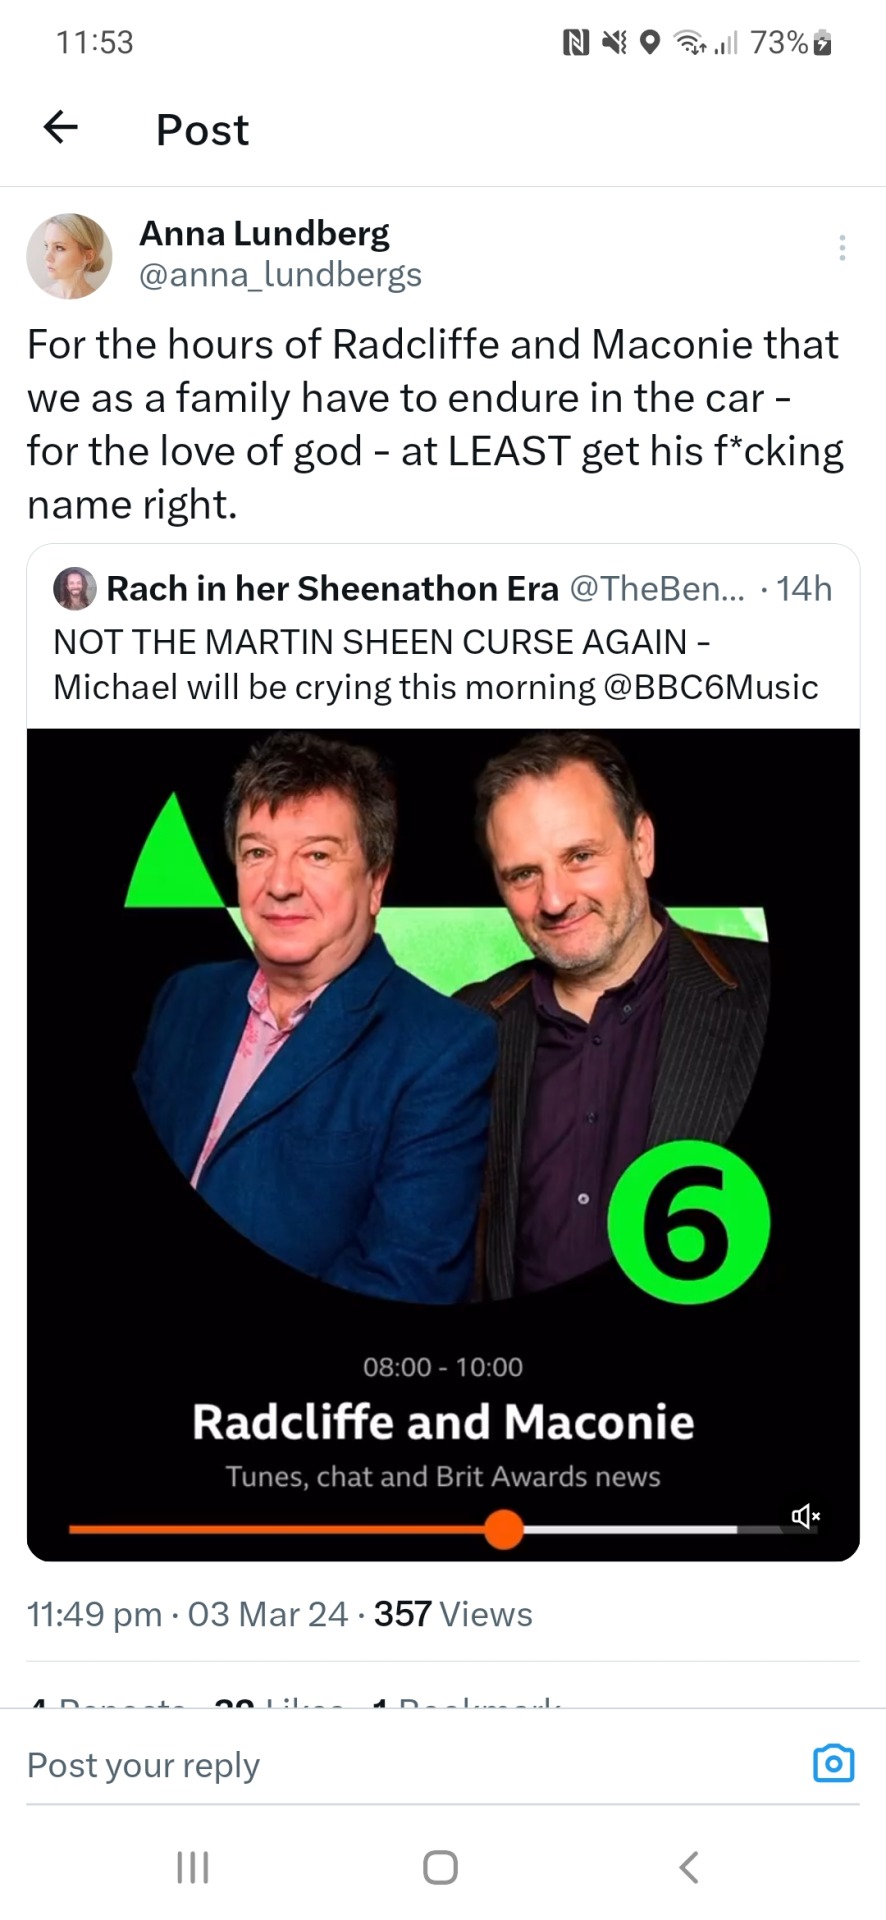Tap the 357 Views count
Screen dimensions: 886x1920
tap(453, 1614)
